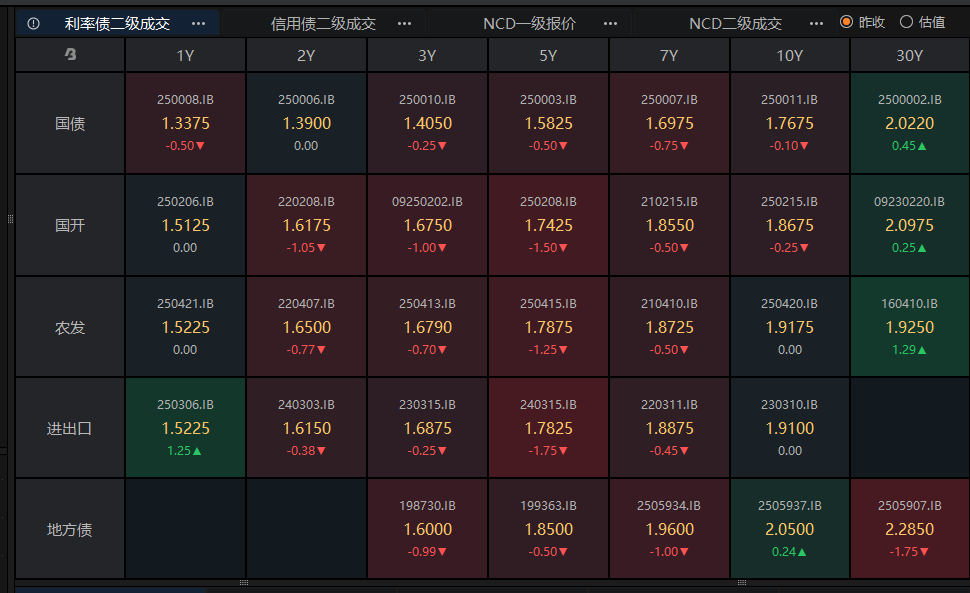Open the more options dots for 信用债二级成交
Screen dimensions: 970x593
tap(404, 23)
